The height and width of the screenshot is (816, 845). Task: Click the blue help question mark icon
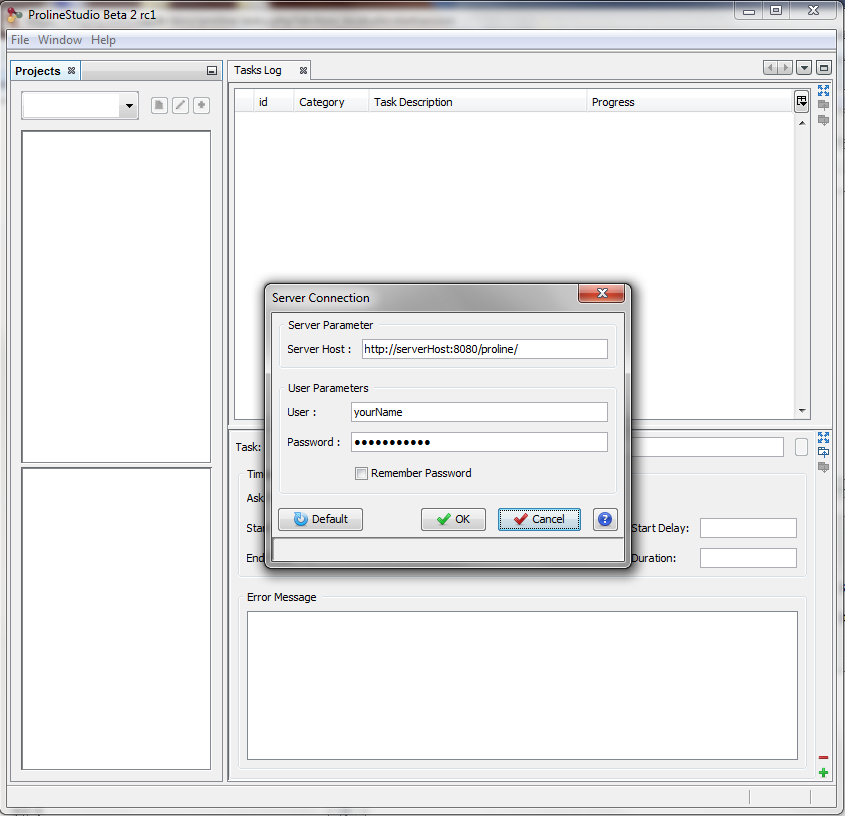tap(605, 519)
